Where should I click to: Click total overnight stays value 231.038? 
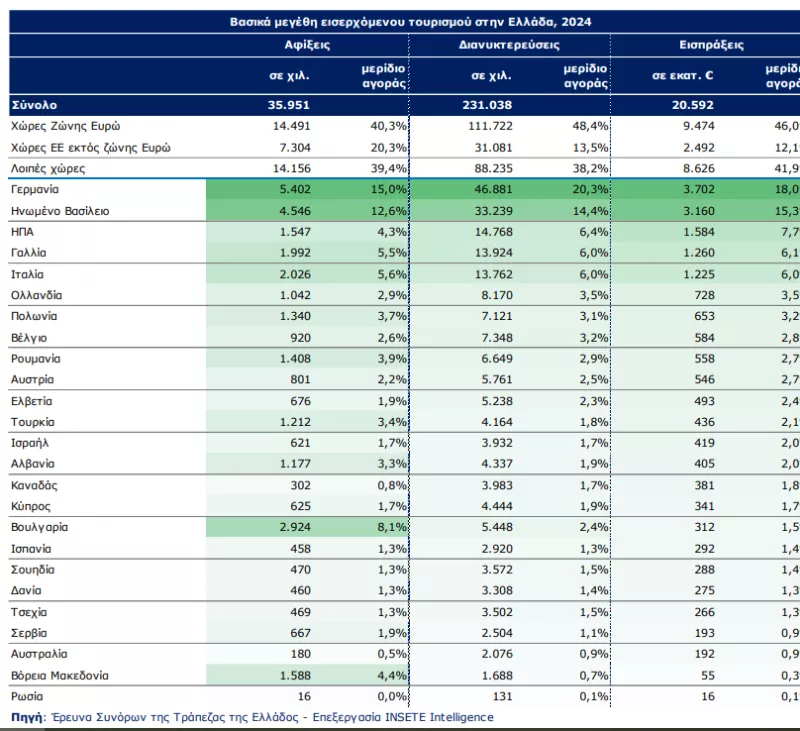(491, 104)
